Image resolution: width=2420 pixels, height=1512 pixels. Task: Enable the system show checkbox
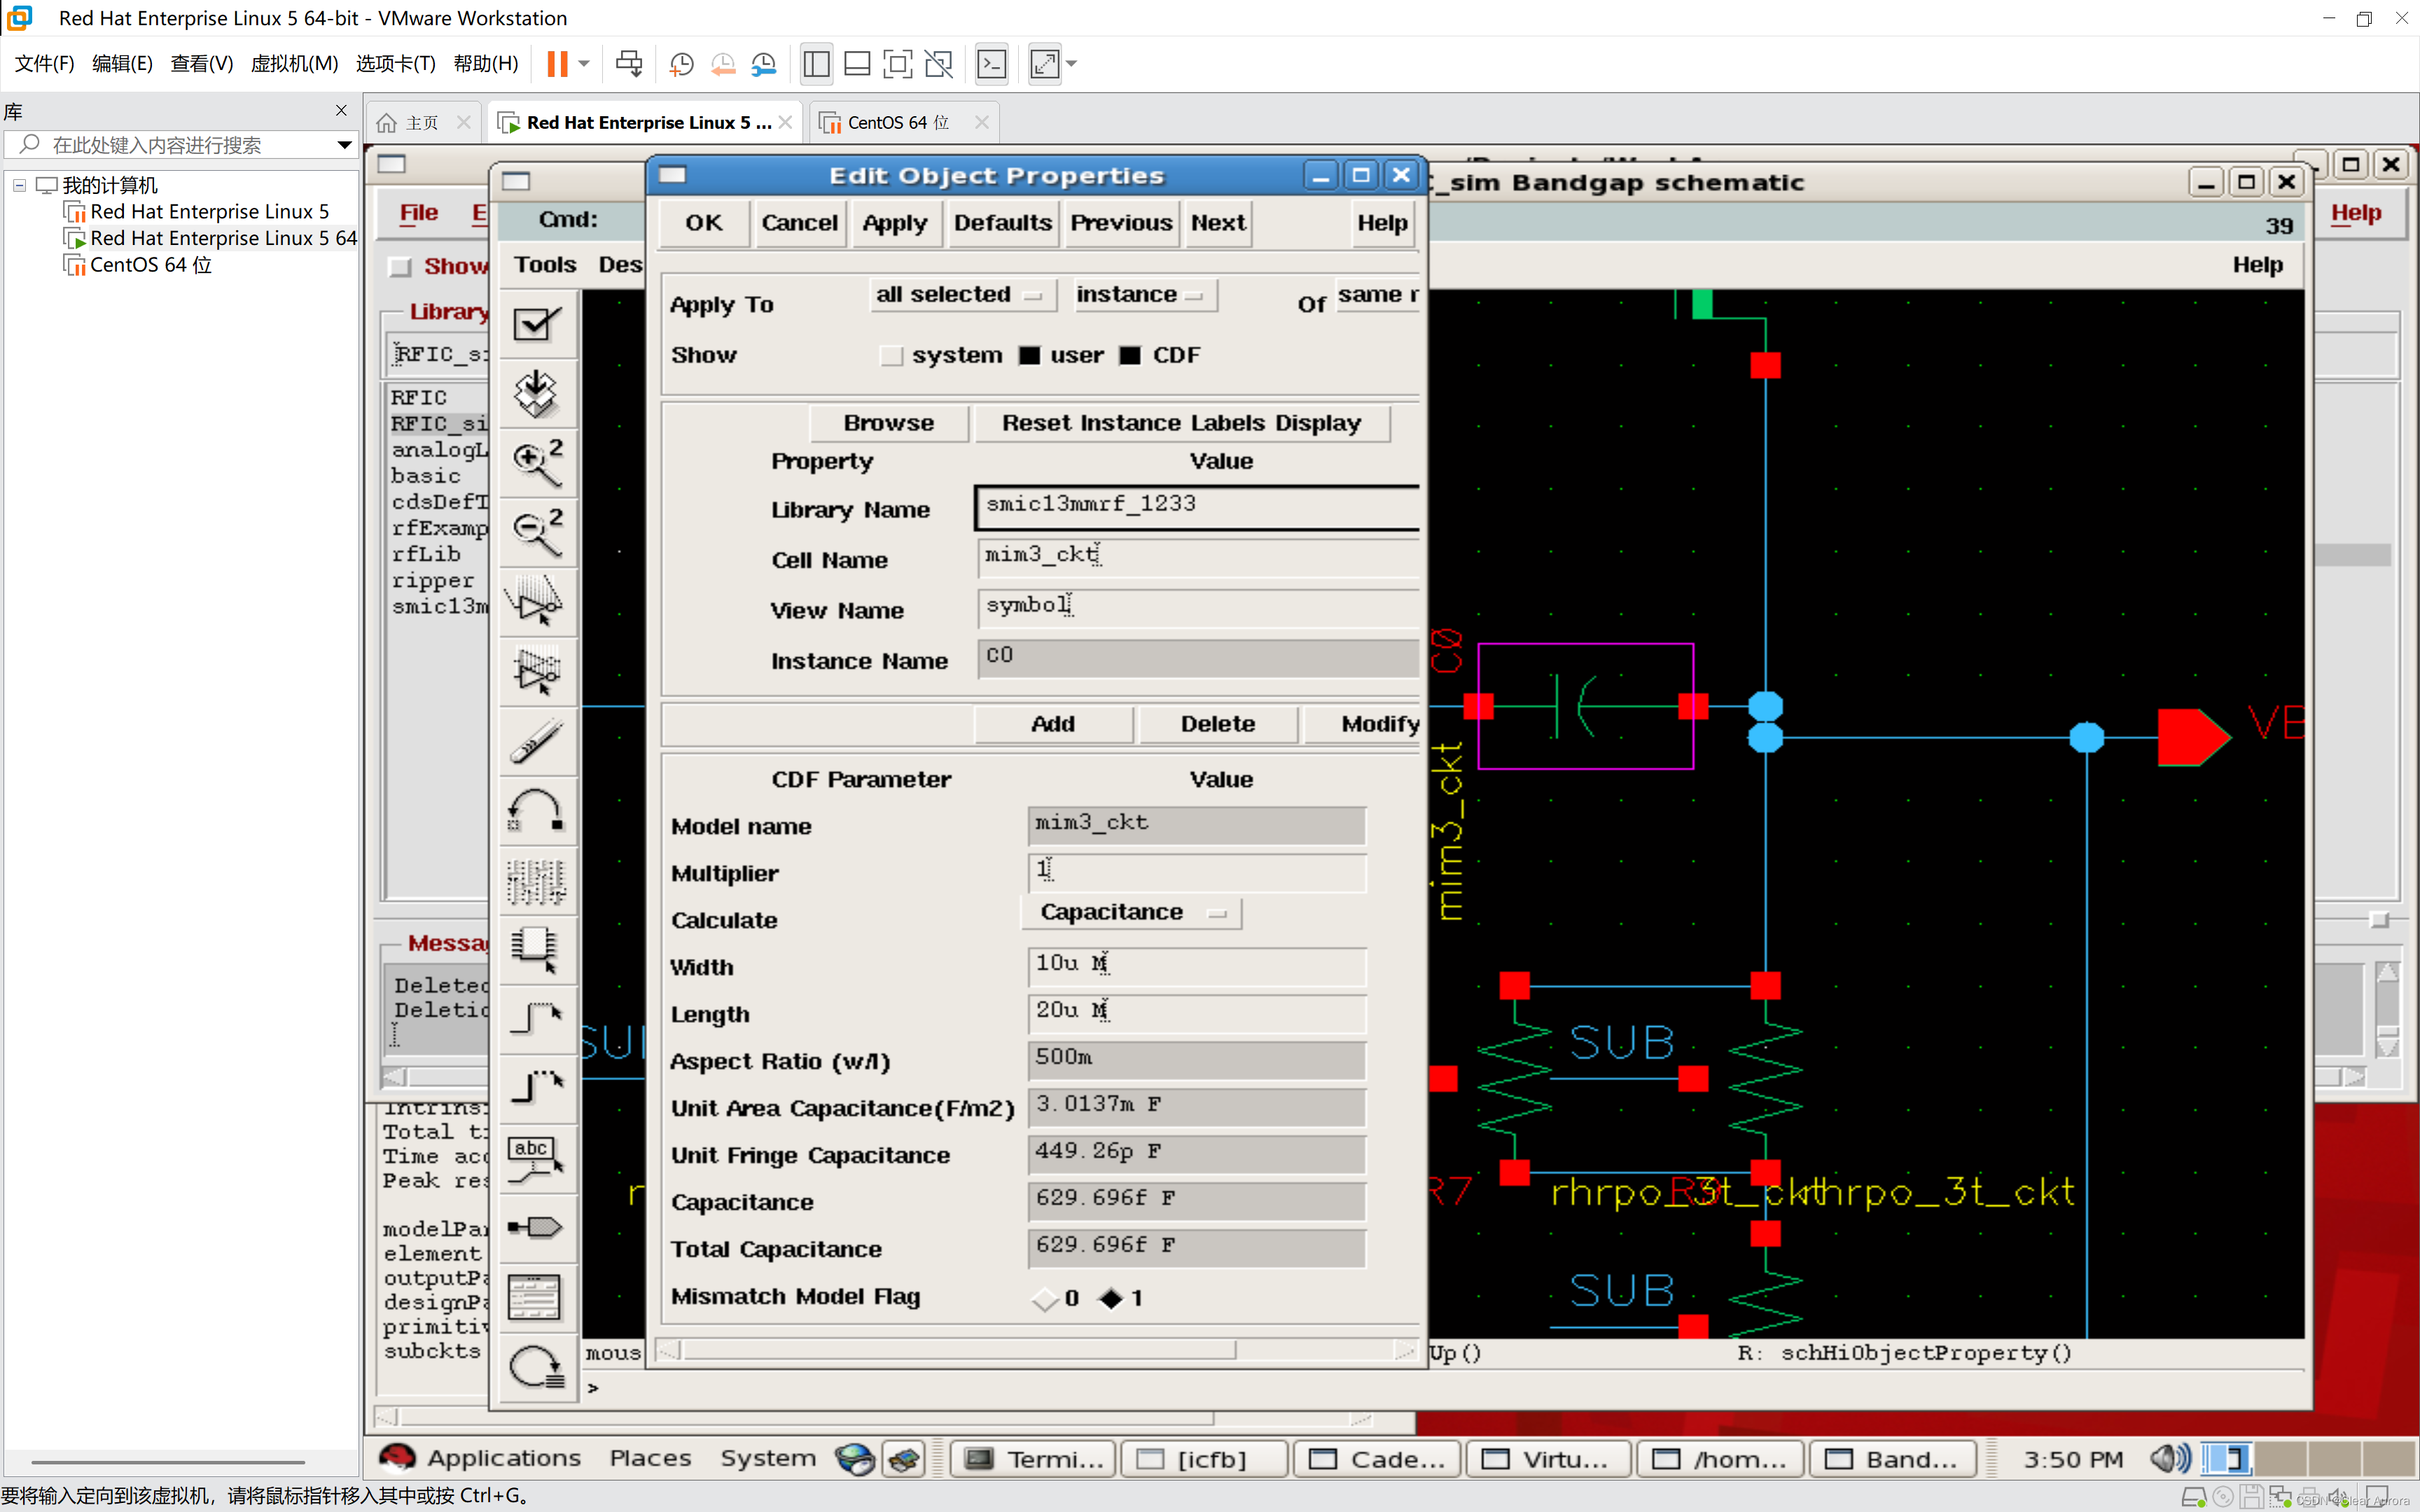pos(891,356)
